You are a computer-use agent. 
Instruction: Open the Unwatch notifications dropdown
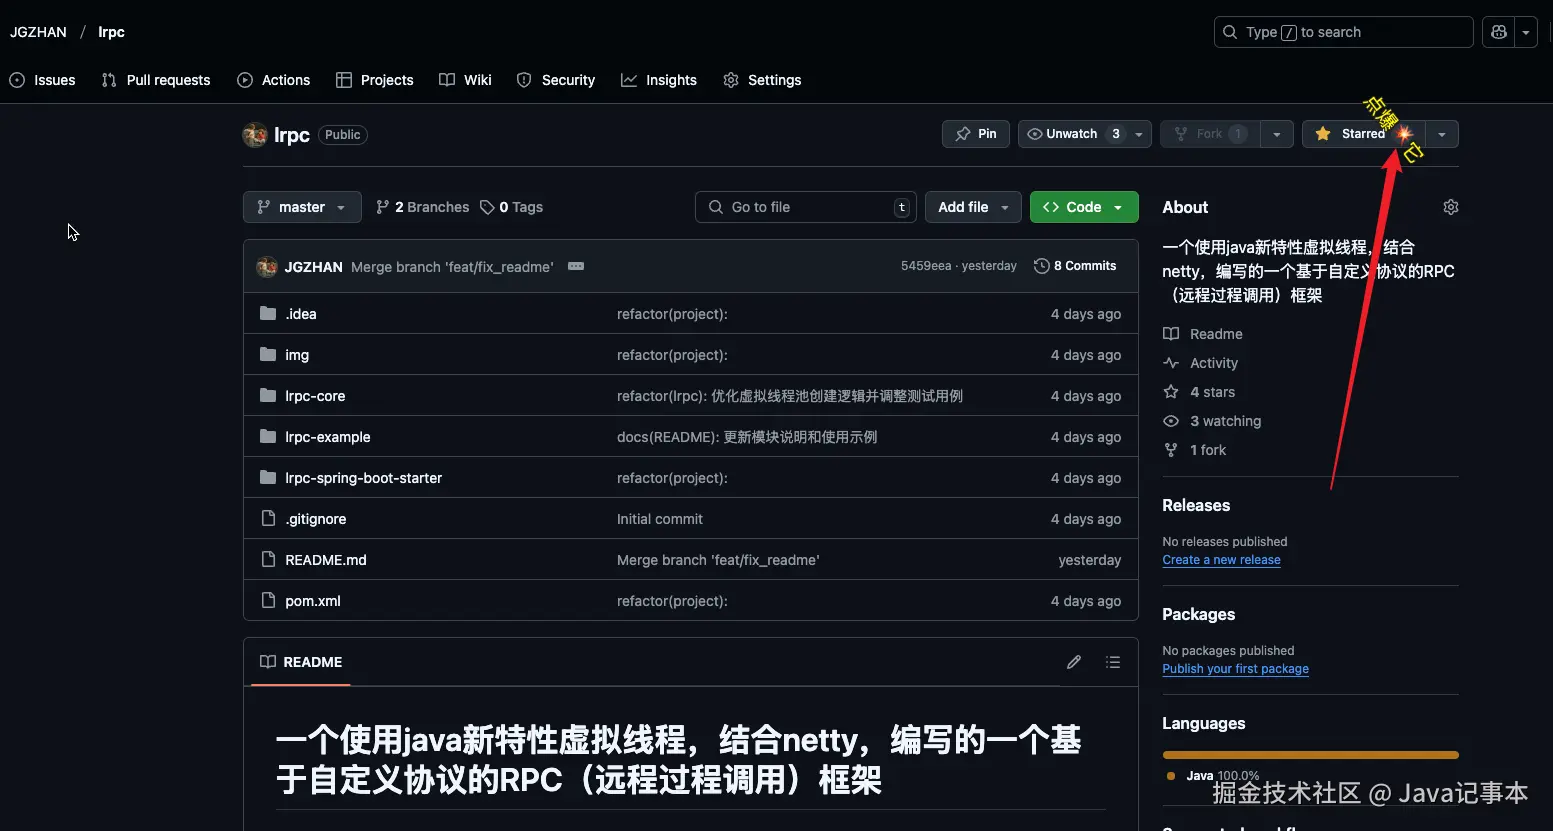[x=1085, y=134]
